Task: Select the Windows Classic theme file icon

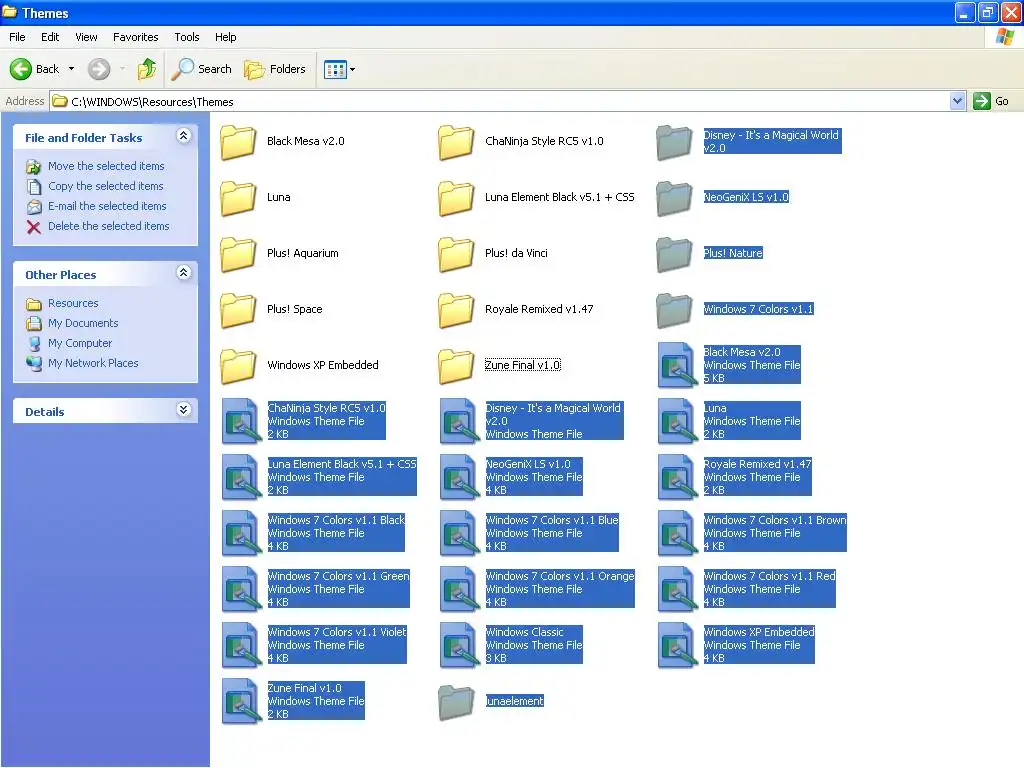Action: click(x=459, y=645)
